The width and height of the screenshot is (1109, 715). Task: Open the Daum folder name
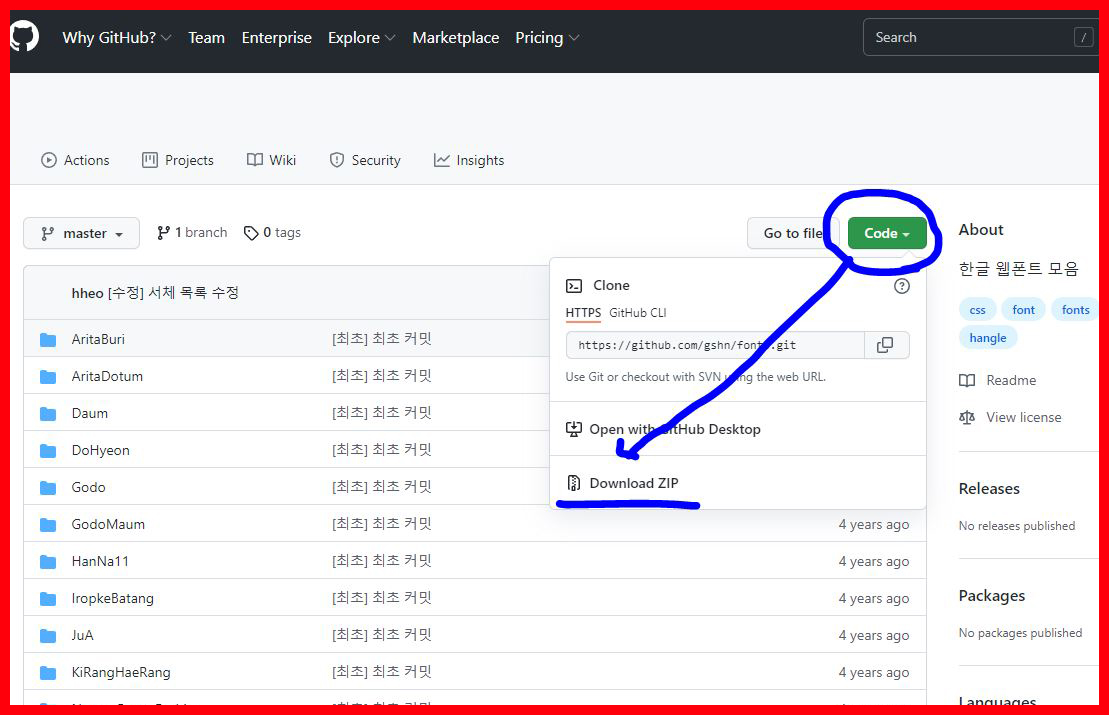coord(90,413)
